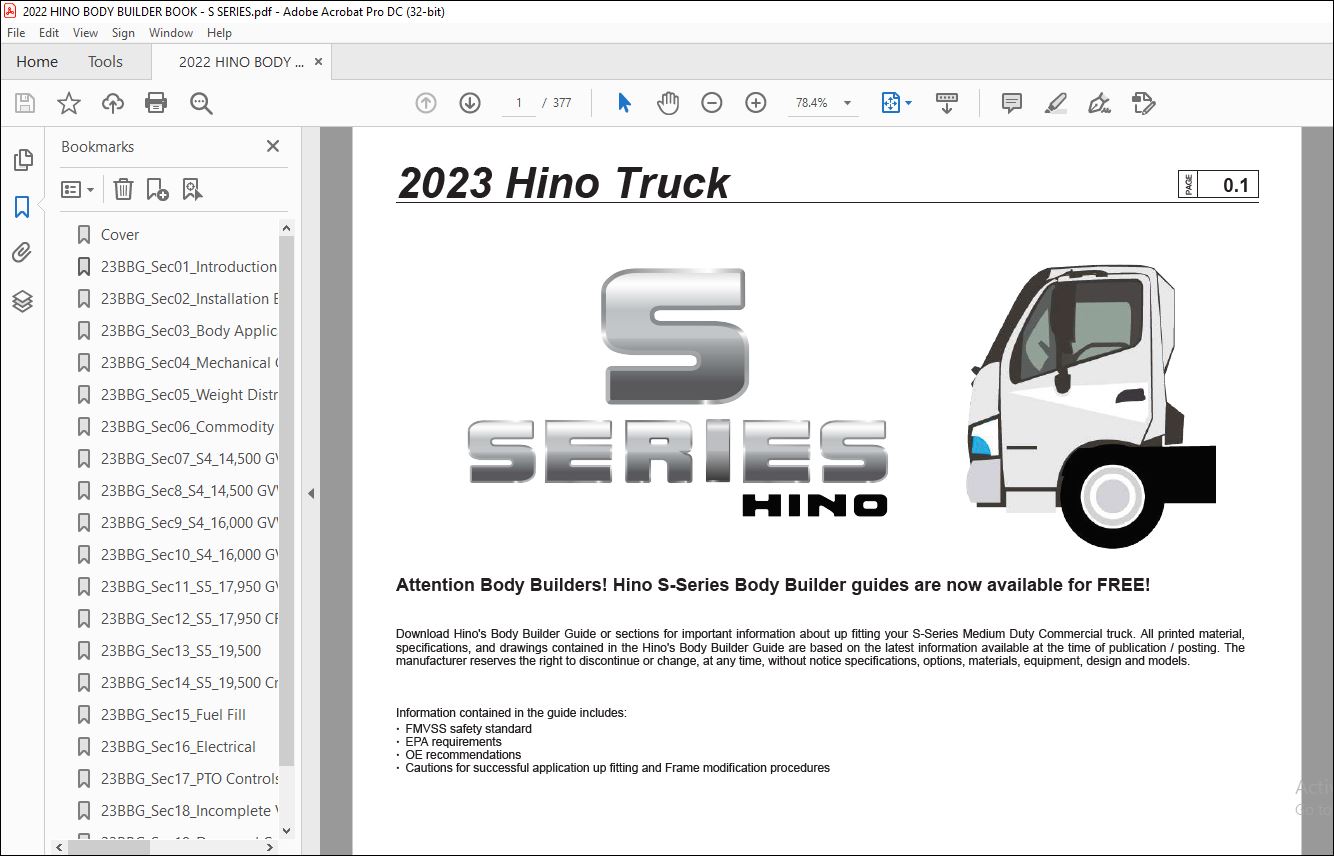Open the Help menu
This screenshot has width=1334, height=856.
(x=219, y=33)
